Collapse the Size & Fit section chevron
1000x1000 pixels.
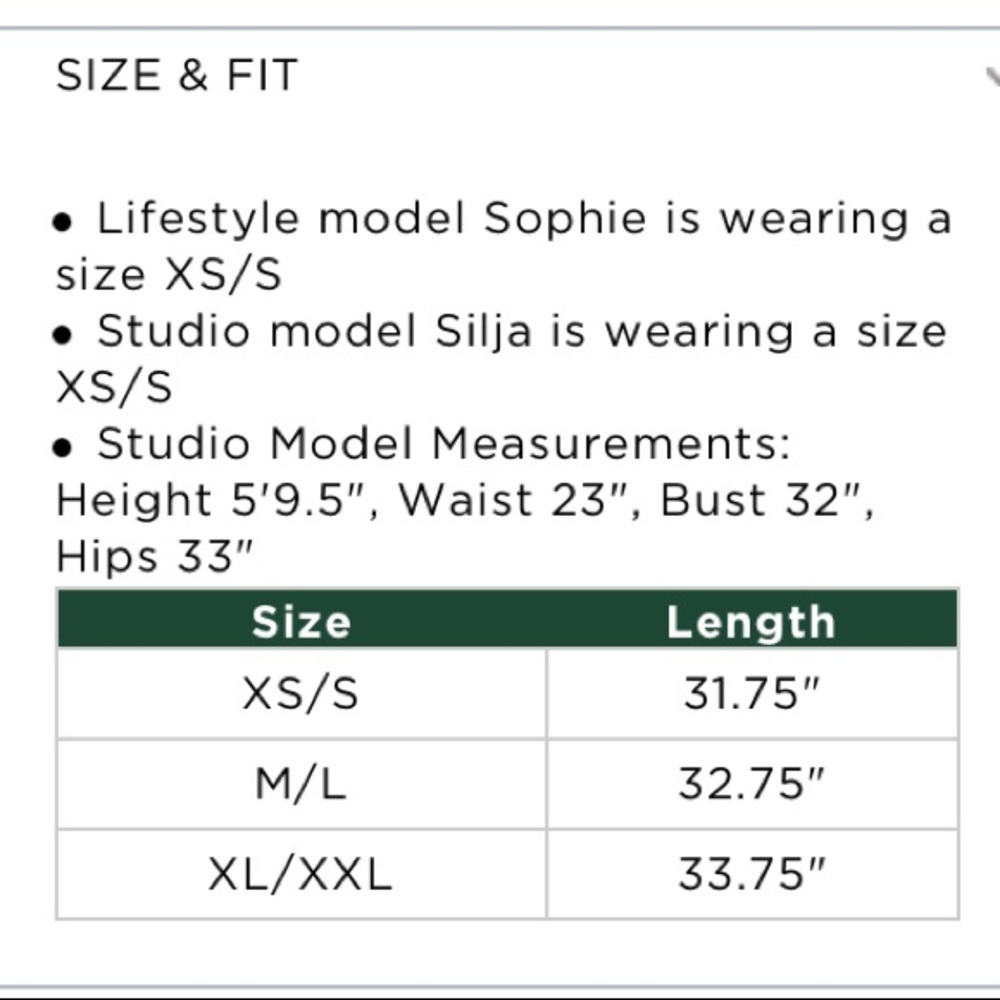[x=992, y=77]
